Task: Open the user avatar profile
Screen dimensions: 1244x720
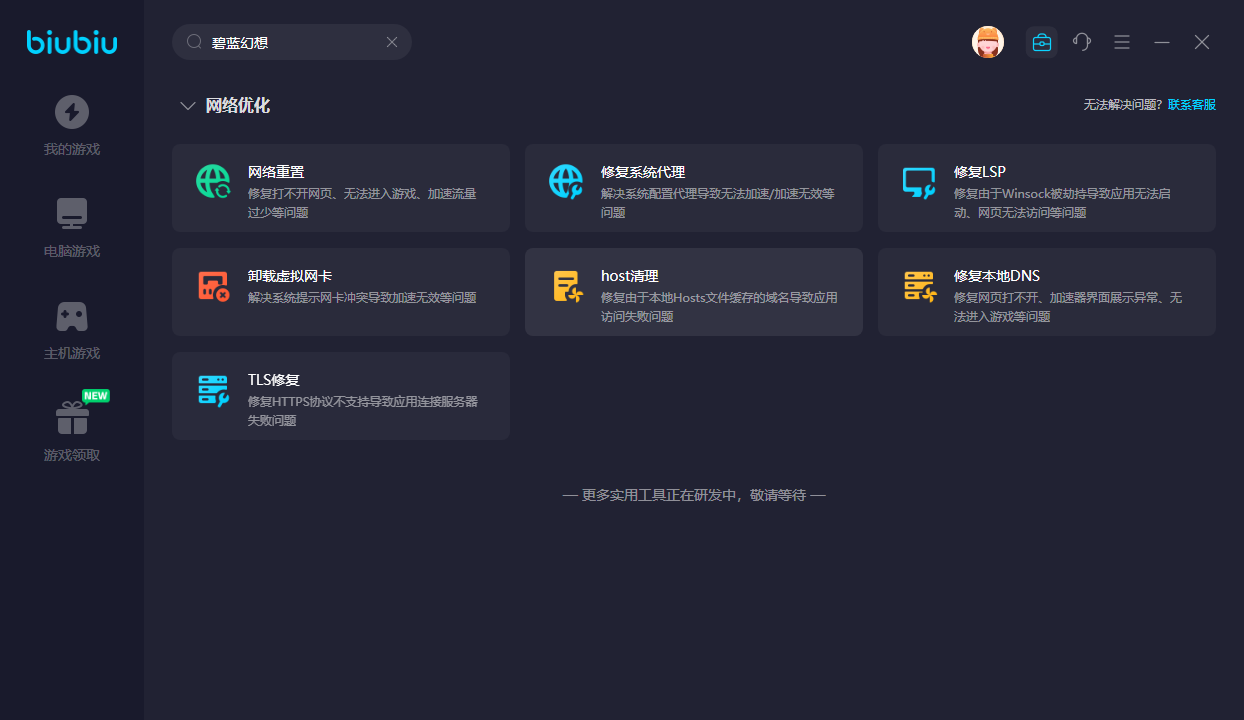Action: pos(987,42)
